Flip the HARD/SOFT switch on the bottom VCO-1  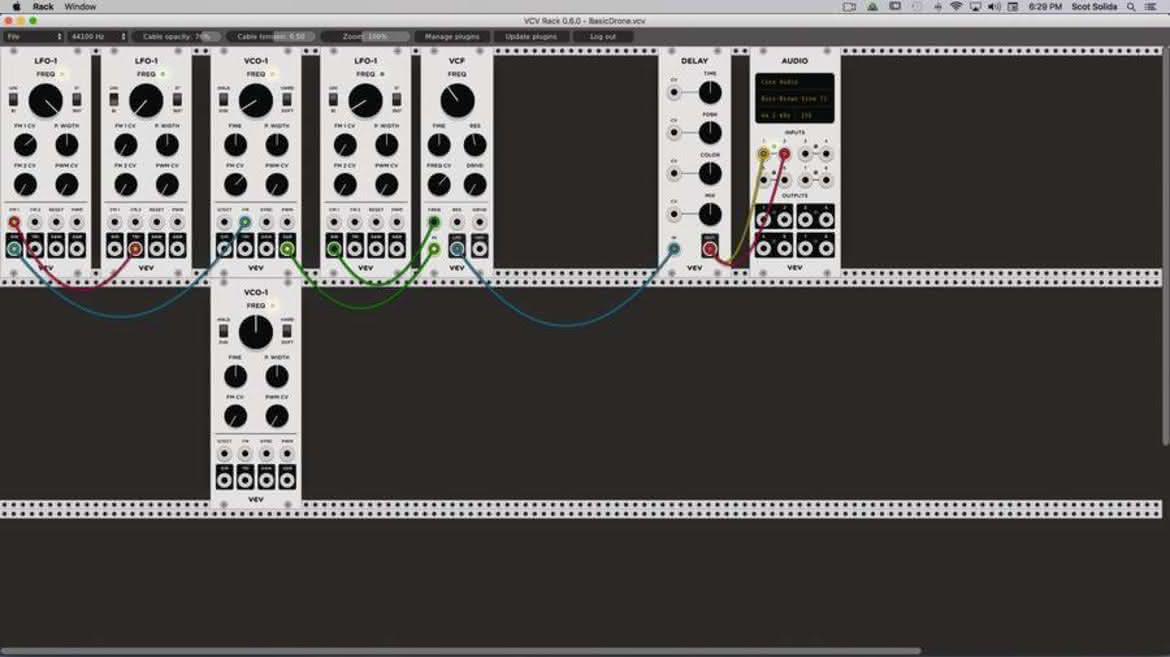tap(287, 331)
